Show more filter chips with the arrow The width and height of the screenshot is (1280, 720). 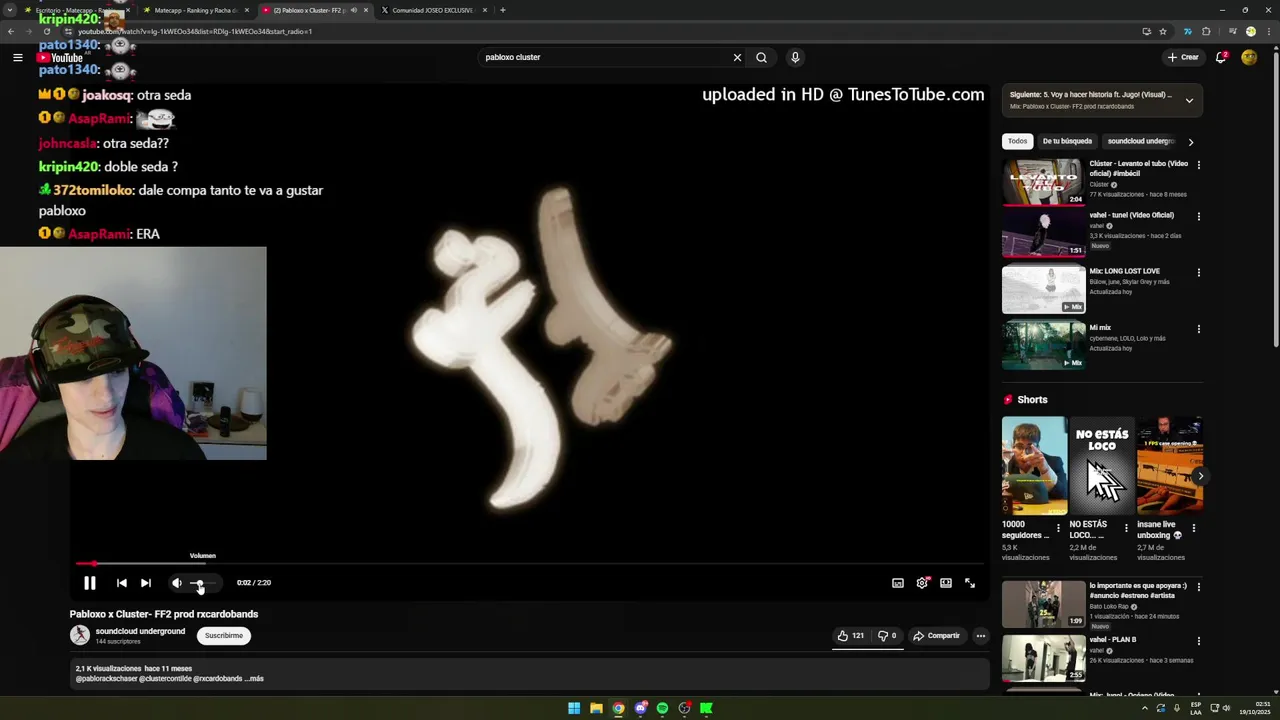[x=1190, y=142]
